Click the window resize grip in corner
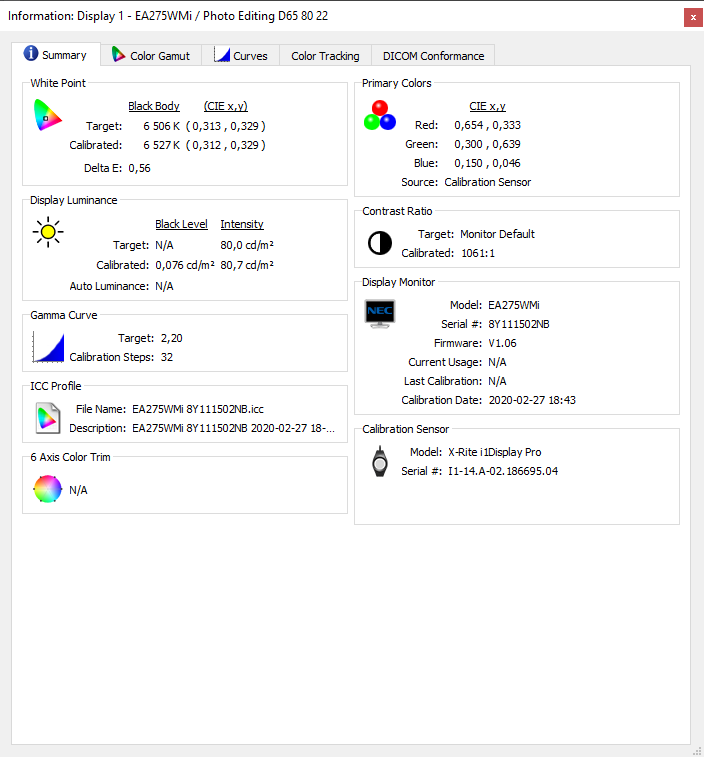 [x=696, y=749]
